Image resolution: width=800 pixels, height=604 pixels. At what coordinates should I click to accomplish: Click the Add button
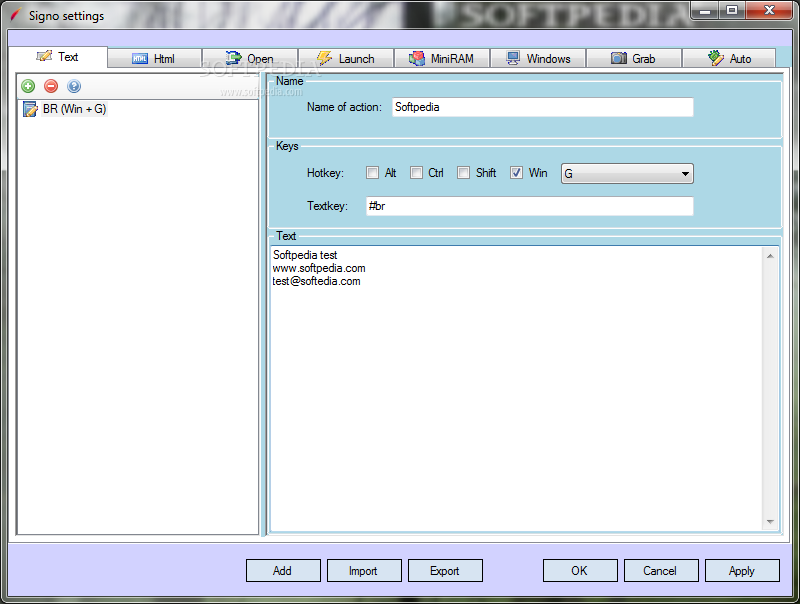[x=283, y=570]
